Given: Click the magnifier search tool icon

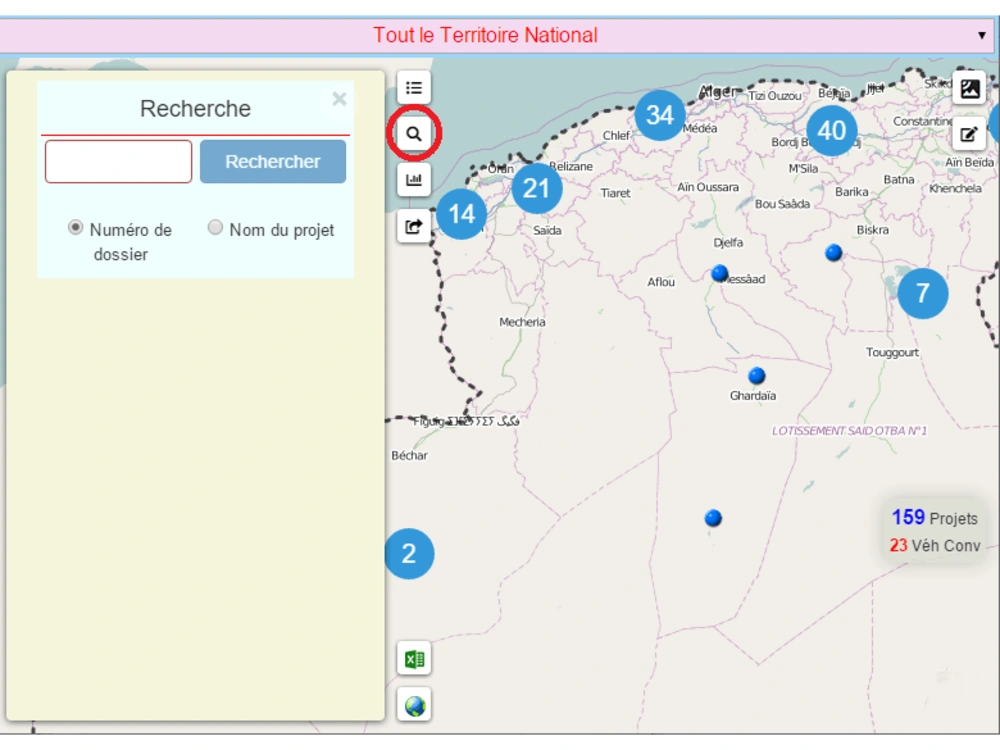Looking at the screenshot, I should point(413,134).
